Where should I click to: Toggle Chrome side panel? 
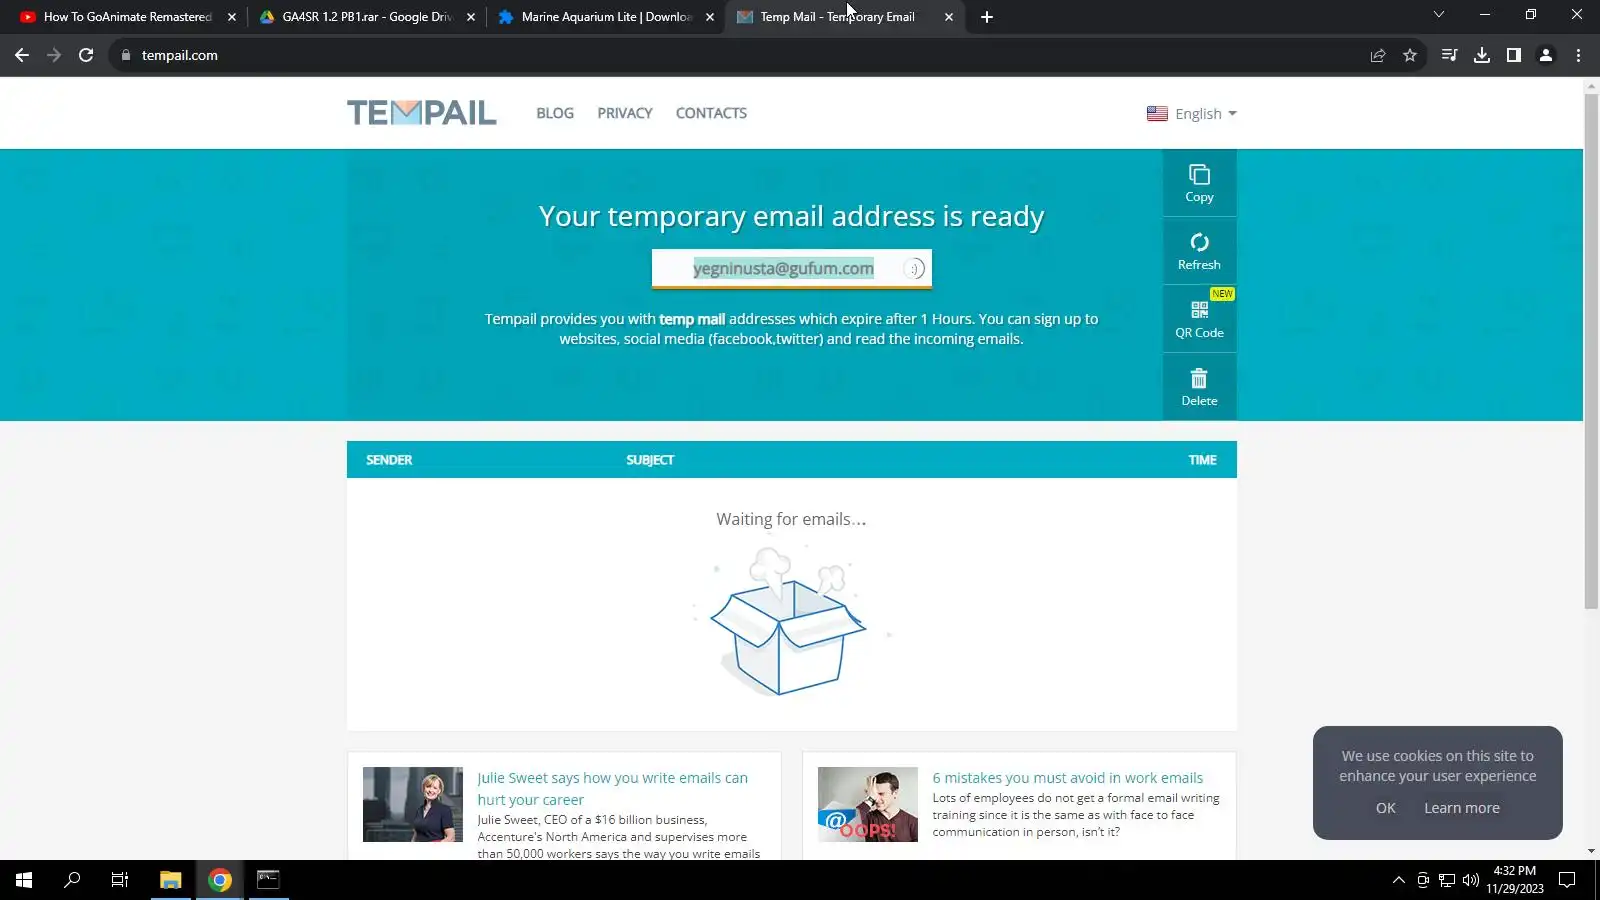pos(1514,55)
